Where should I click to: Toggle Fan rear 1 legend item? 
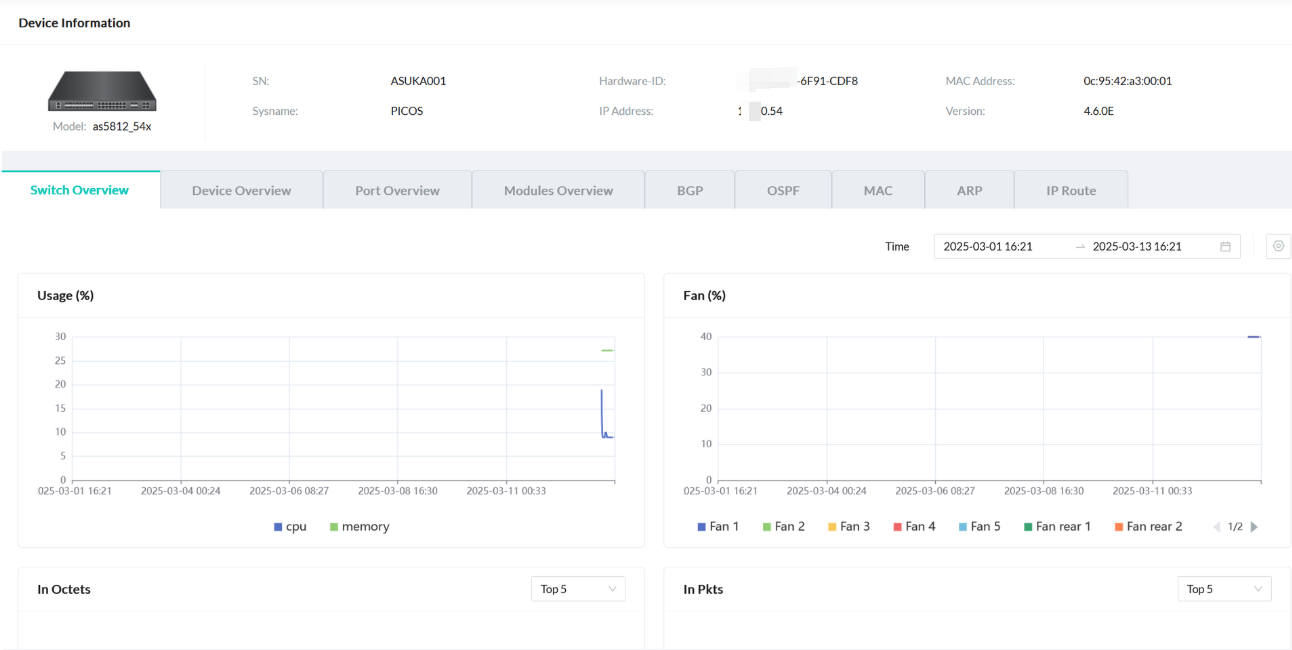(1055, 527)
